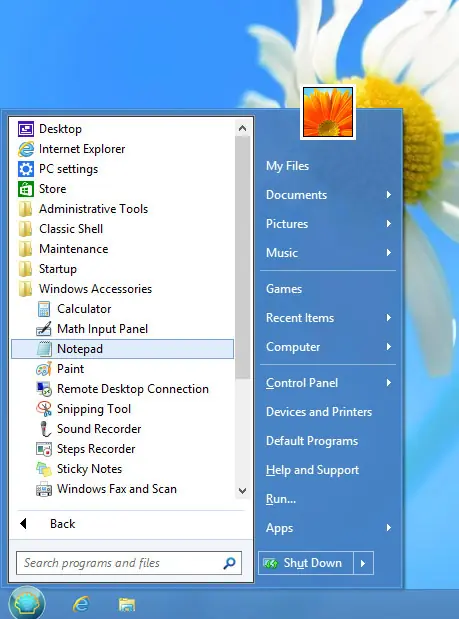Select Notepad in the programs list
This screenshot has height=619, width=459.
(122, 349)
